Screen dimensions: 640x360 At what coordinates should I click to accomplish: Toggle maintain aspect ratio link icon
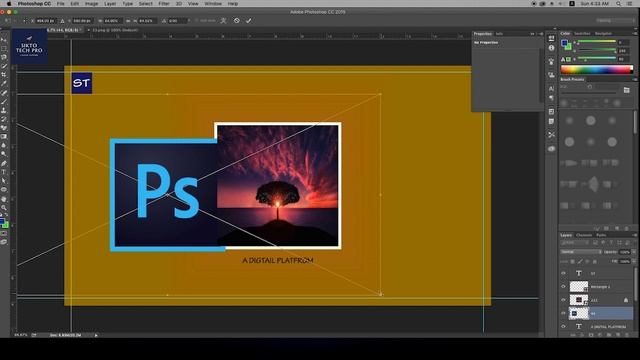tap(128, 20)
